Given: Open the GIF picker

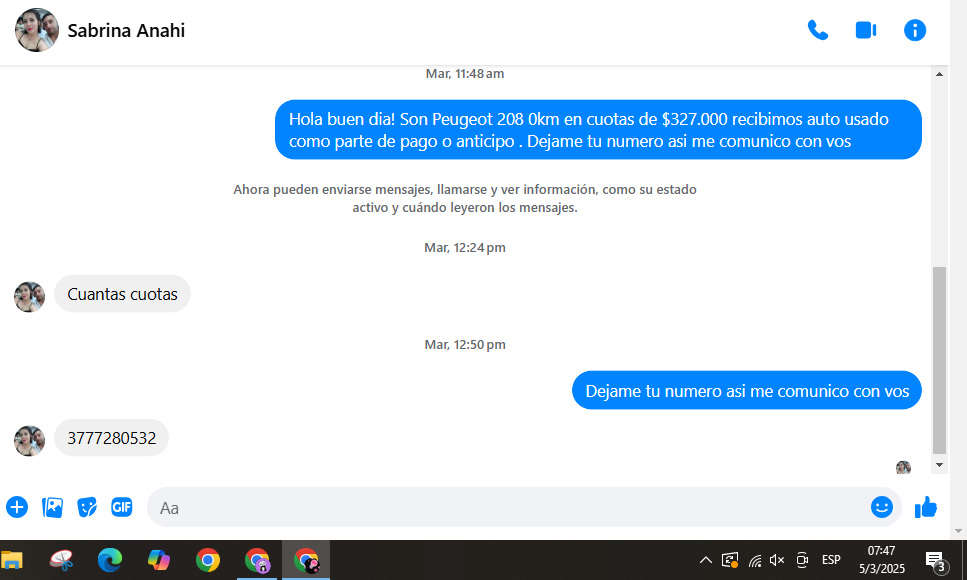Looking at the screenshot, I should click(122, 507).
